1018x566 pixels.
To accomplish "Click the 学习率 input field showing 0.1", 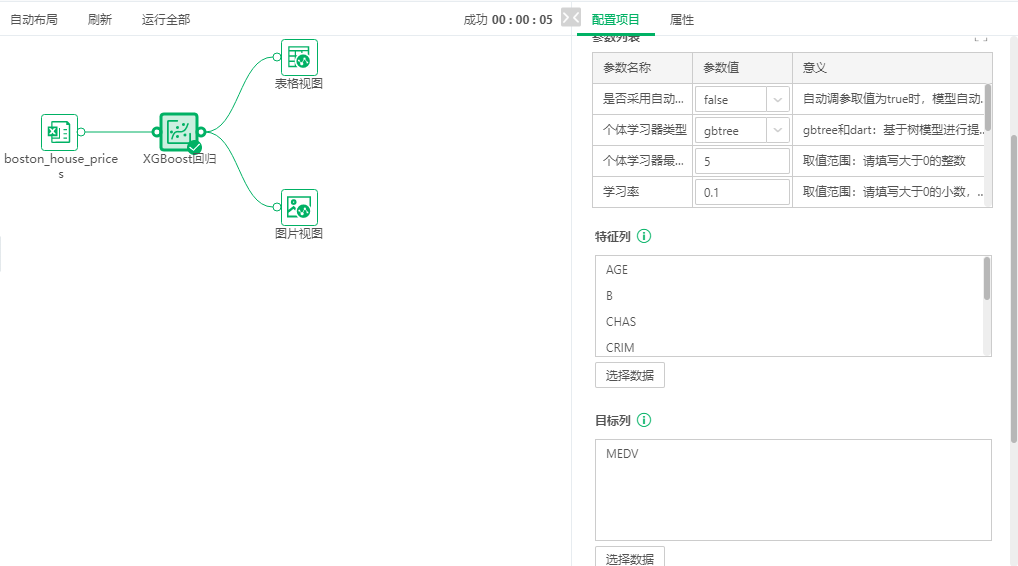I will coord(742,192).
